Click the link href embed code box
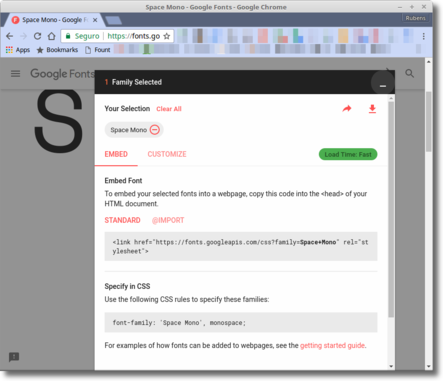The image size is (443, 381). (x=241, y=246)
